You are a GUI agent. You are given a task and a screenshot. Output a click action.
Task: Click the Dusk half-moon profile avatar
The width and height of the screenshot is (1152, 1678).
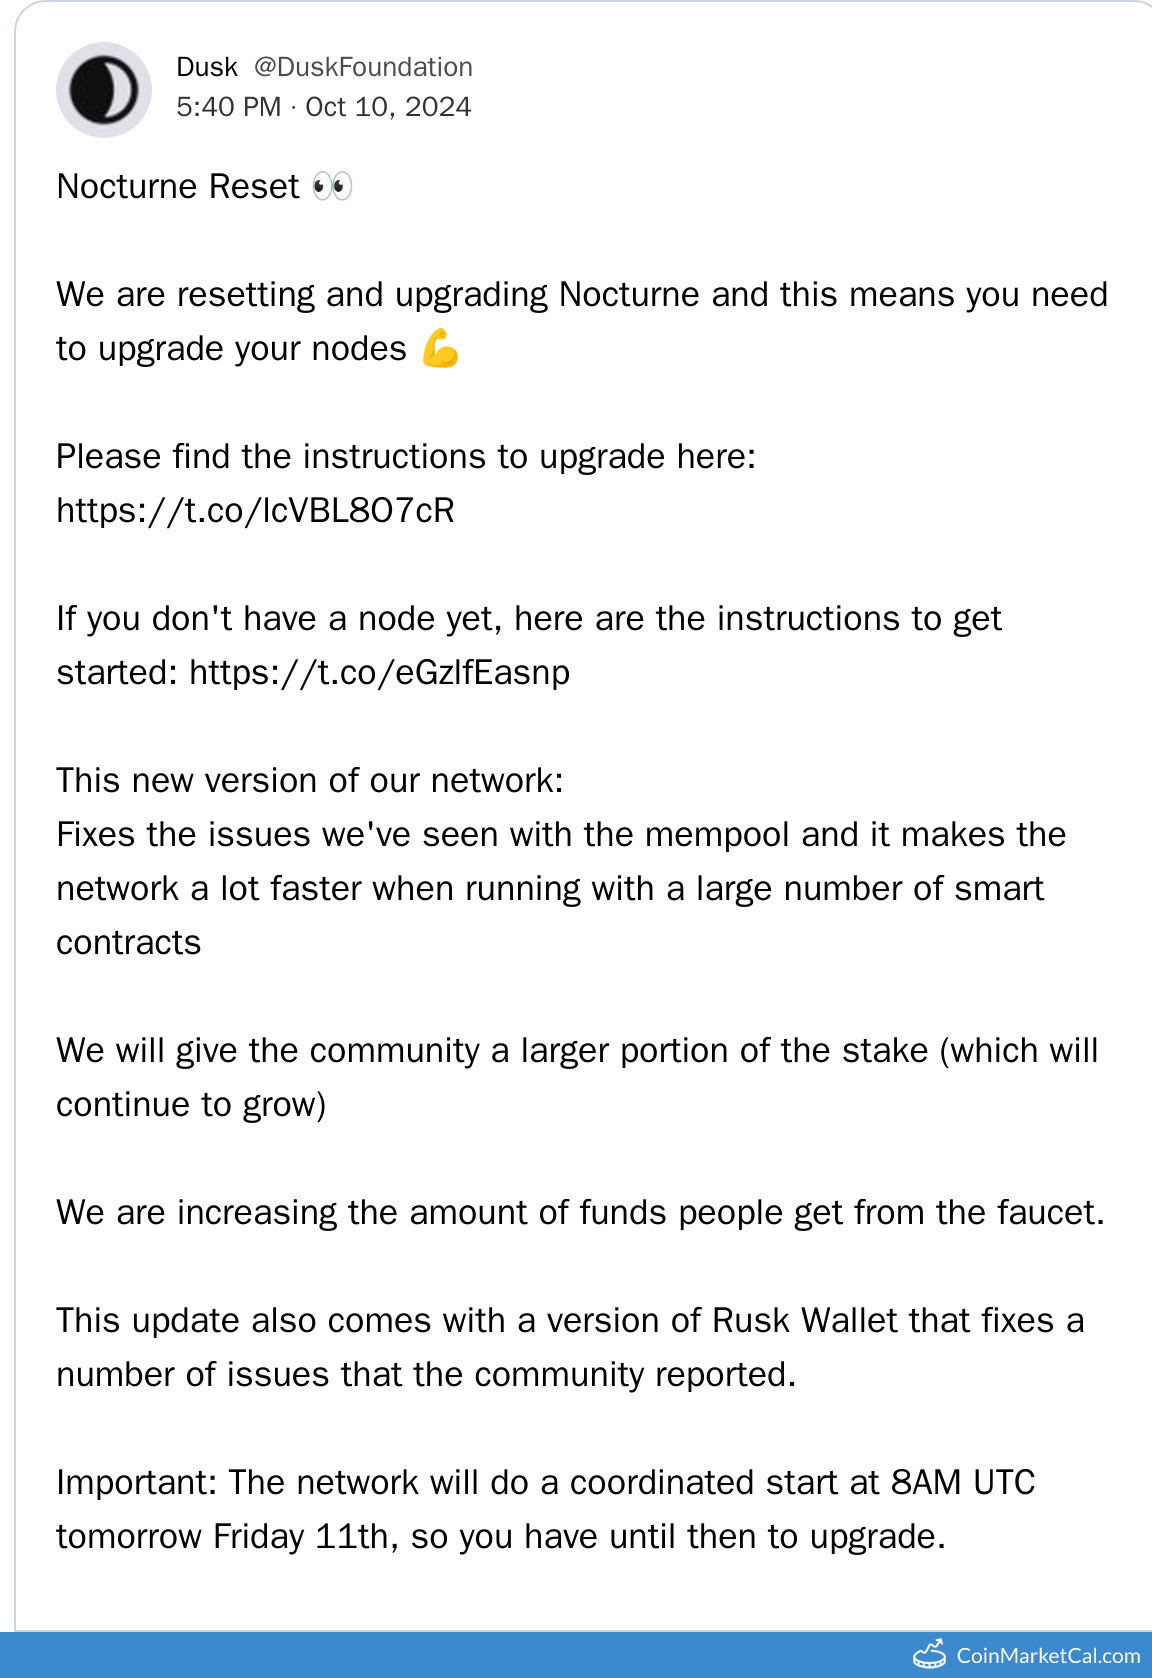[104, 90]
